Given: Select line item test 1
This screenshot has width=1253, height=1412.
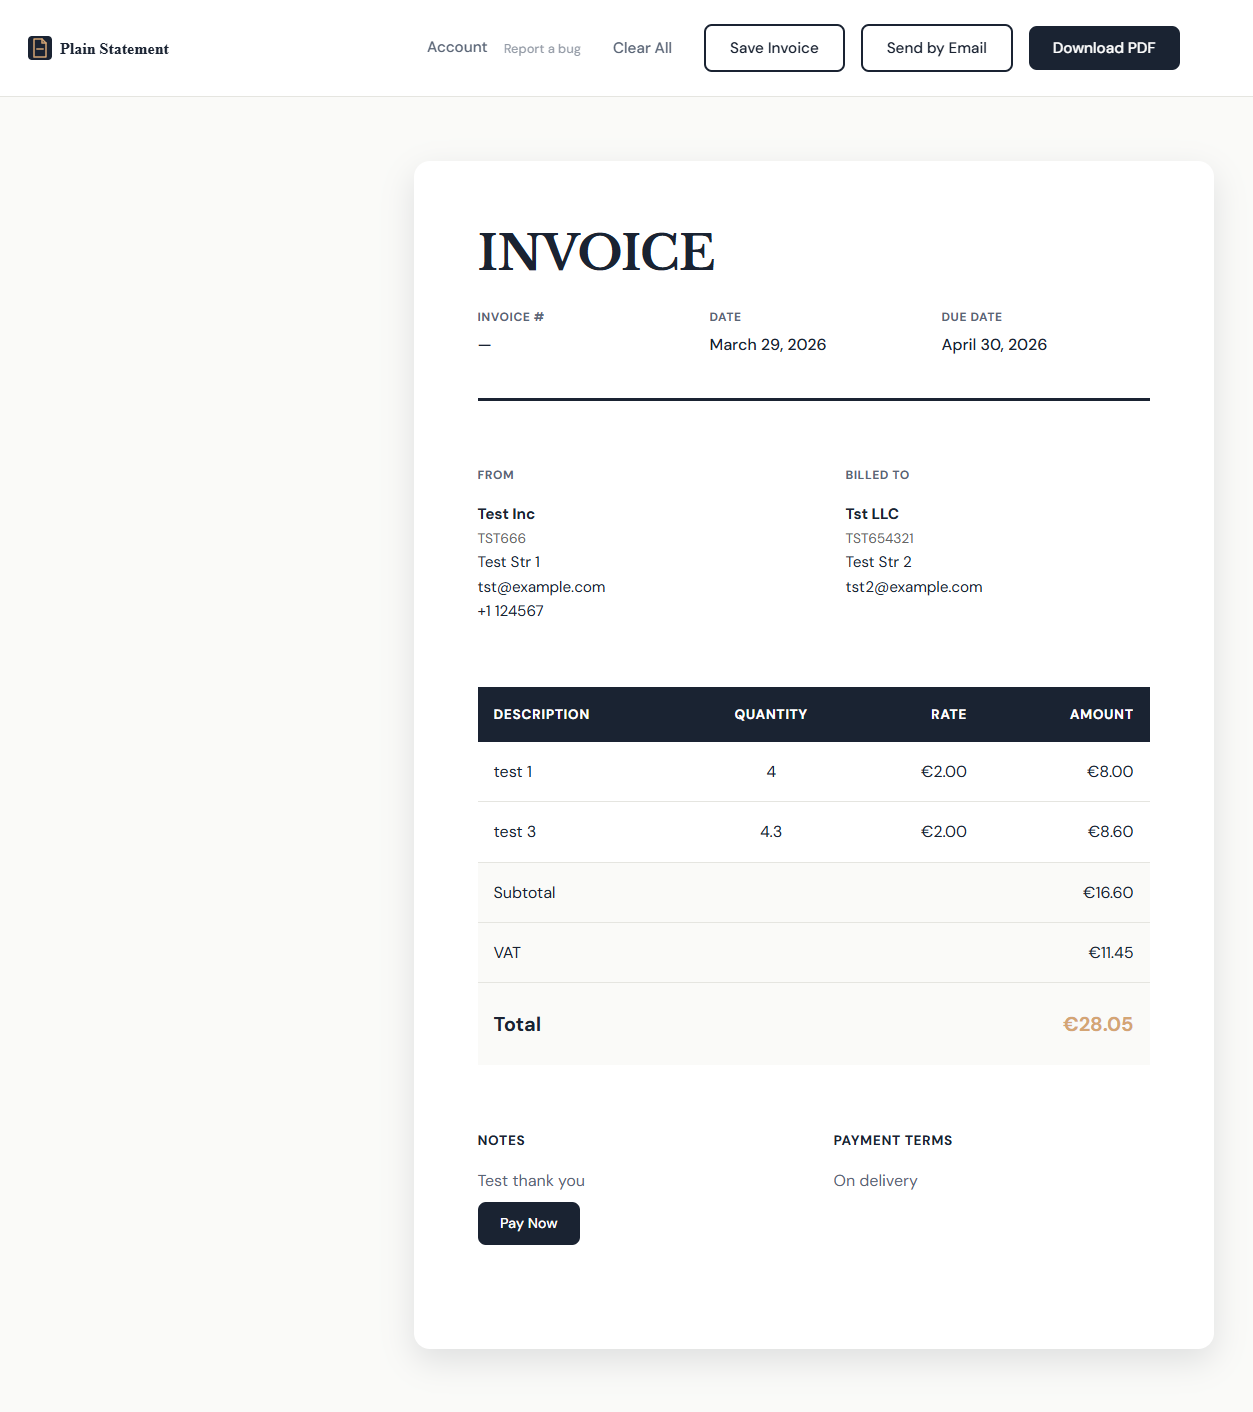Looking at the screenshot, I should pyautogui.click(x=513, y=772).
